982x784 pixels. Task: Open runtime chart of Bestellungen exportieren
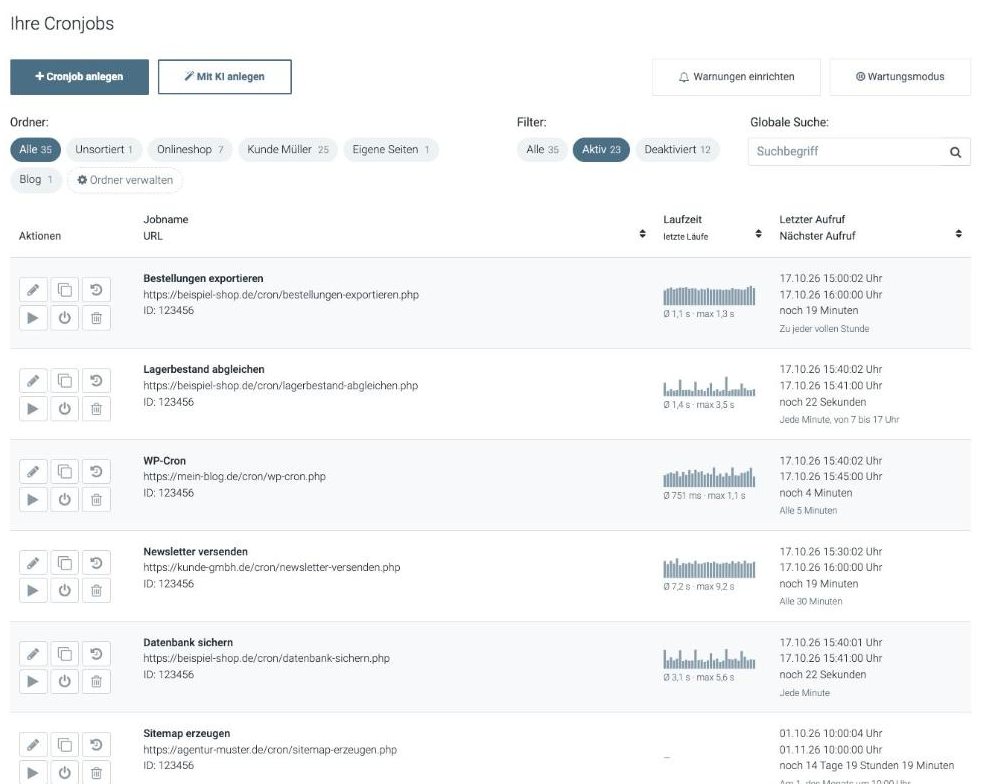tap(709, 296)
